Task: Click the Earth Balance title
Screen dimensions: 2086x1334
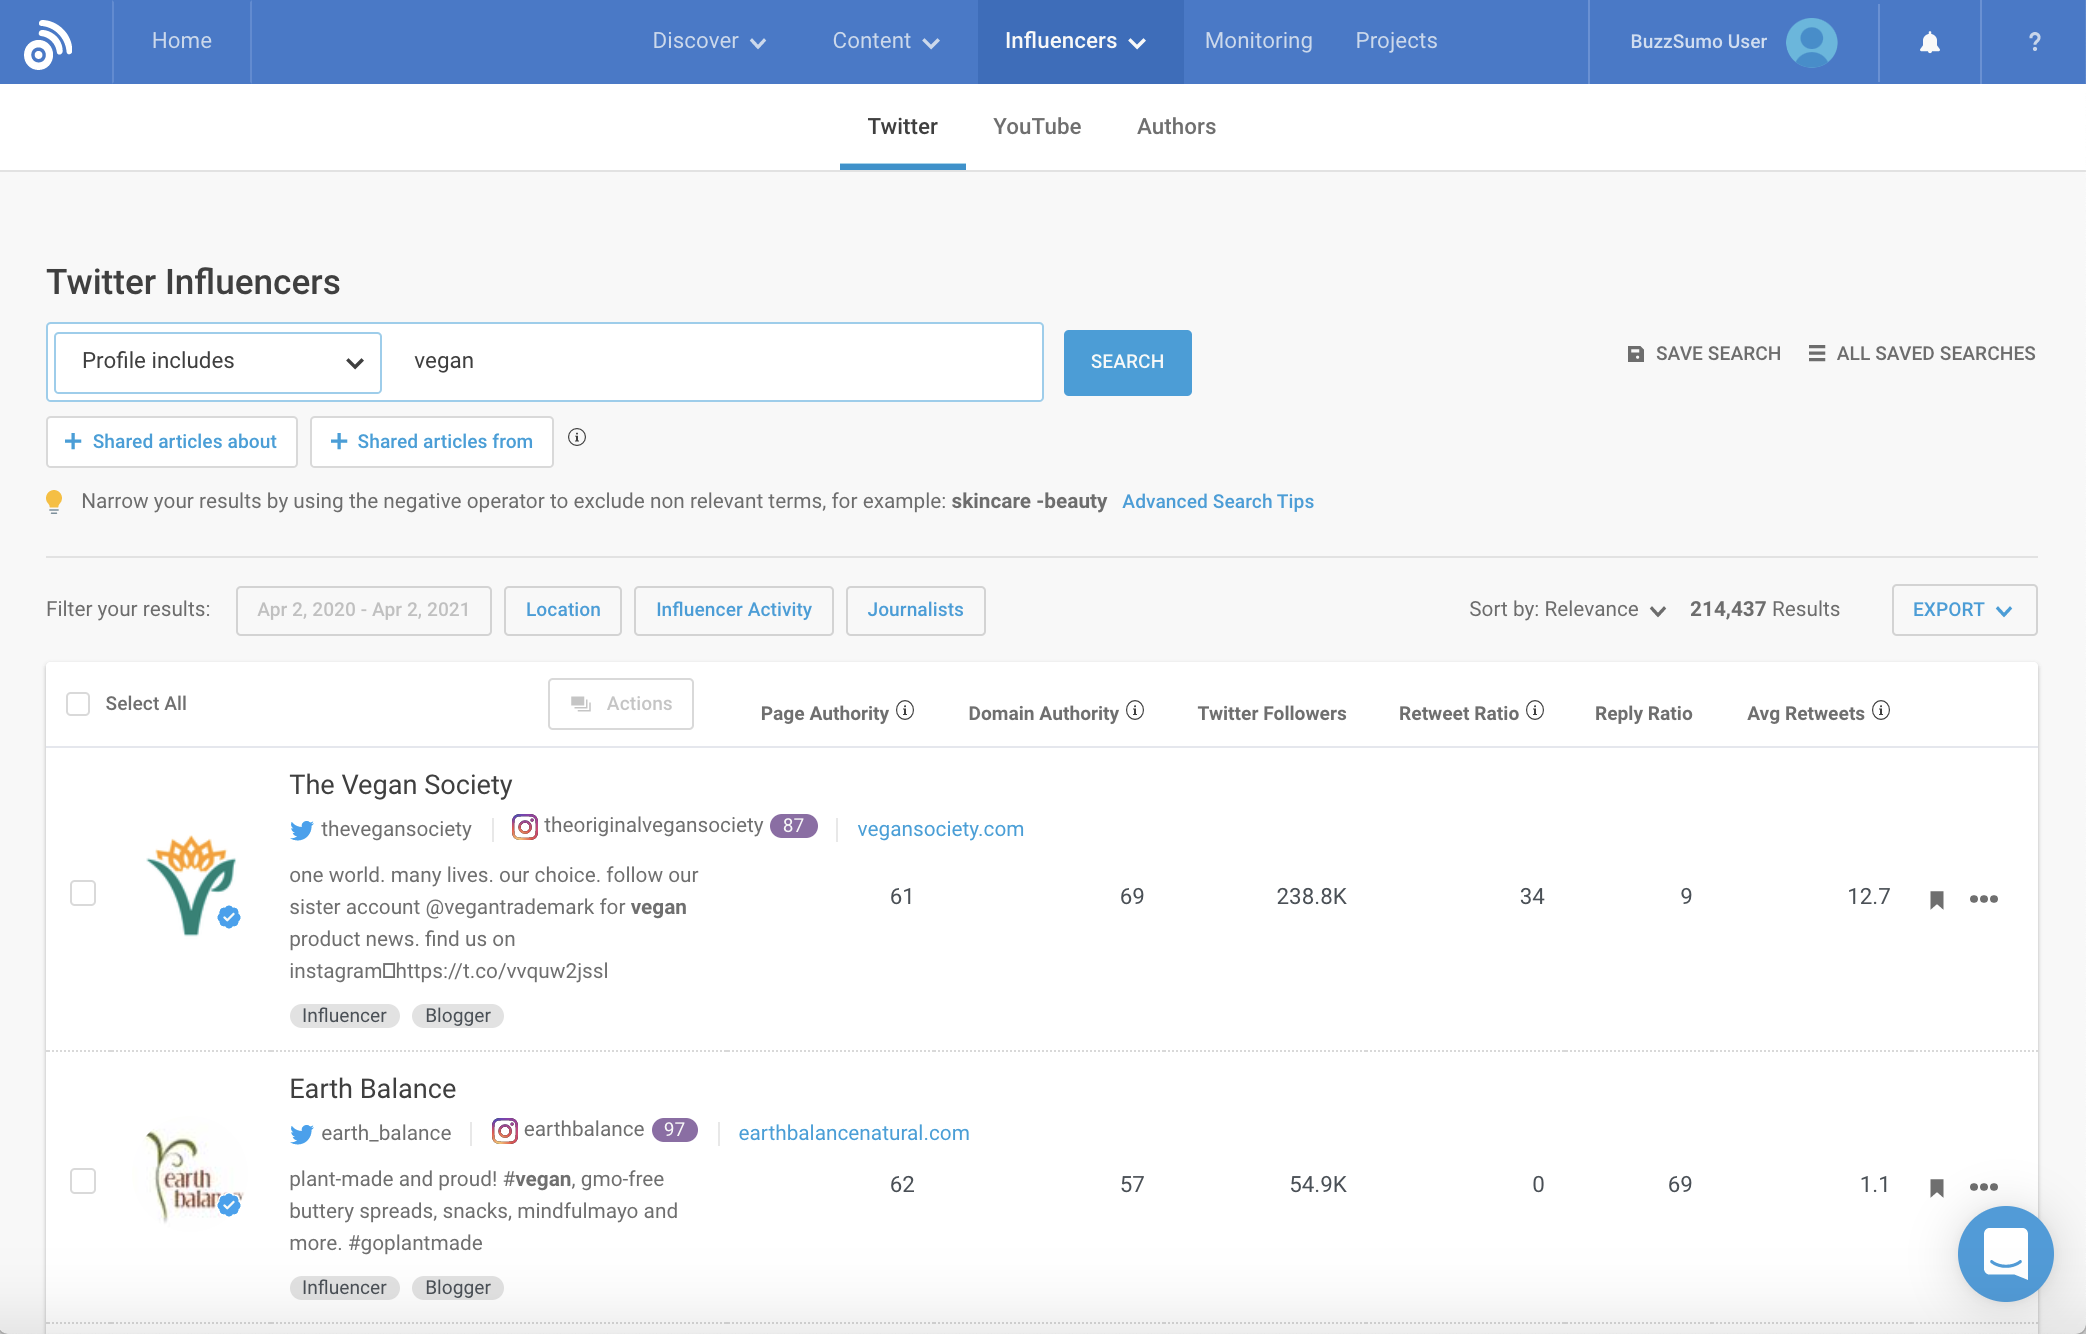Action: 372,1089
